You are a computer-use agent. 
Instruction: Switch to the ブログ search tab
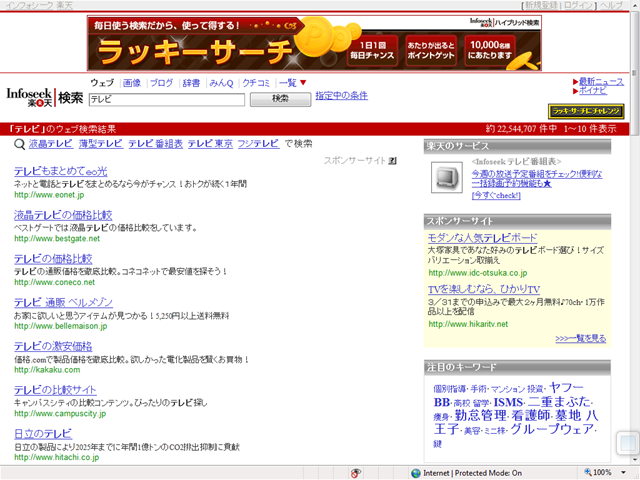pyautogui.click(x=162, y=83)
